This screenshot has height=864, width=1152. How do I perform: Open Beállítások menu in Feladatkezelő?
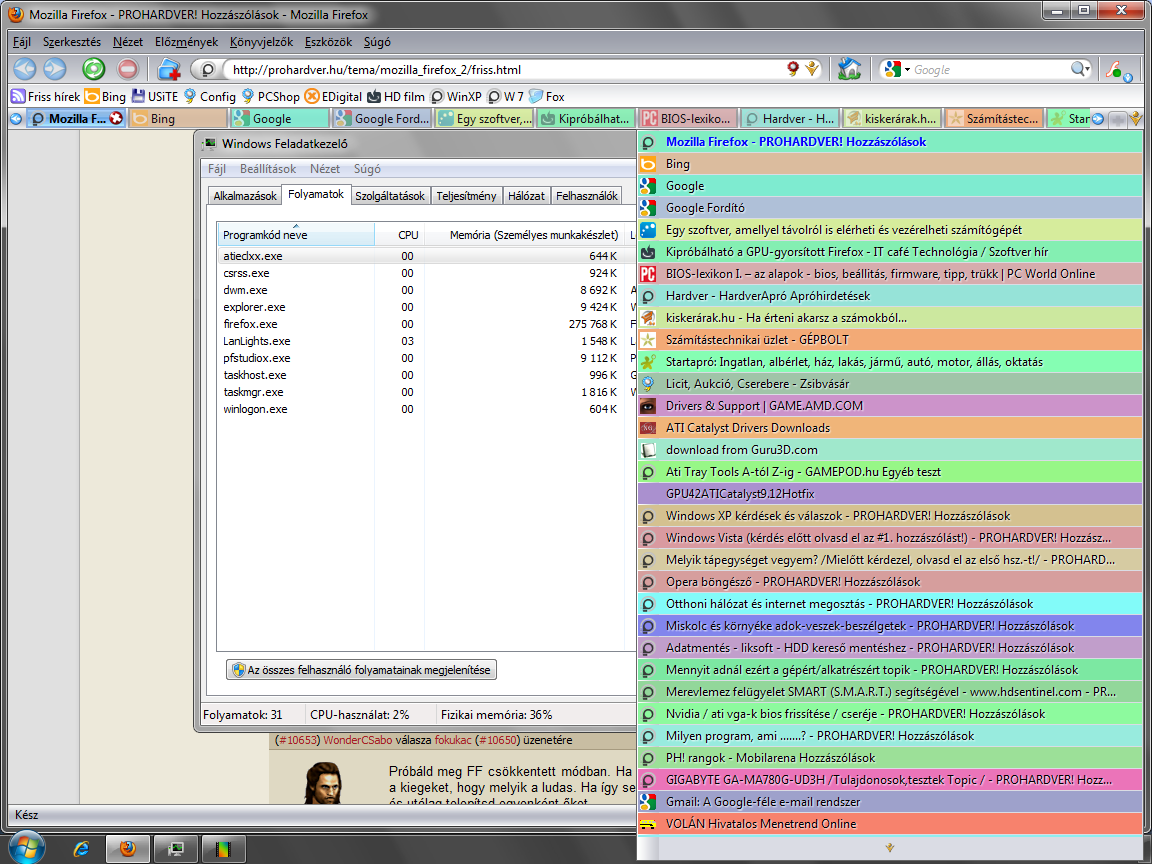pyautogui.click(x=267, y=169)
